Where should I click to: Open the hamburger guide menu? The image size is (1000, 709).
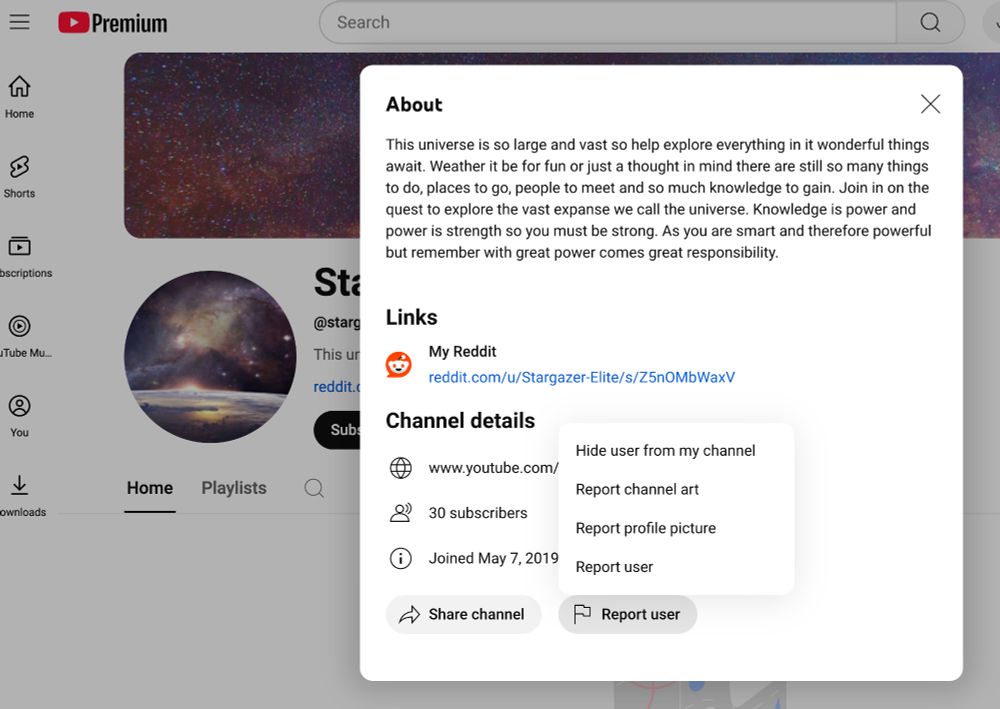click(x=19, y=22)
